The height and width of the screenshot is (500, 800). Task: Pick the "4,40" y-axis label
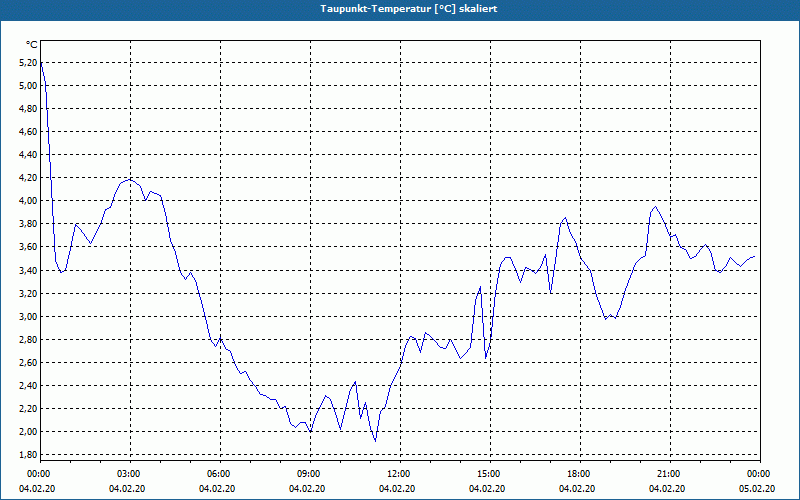point(29,155)
